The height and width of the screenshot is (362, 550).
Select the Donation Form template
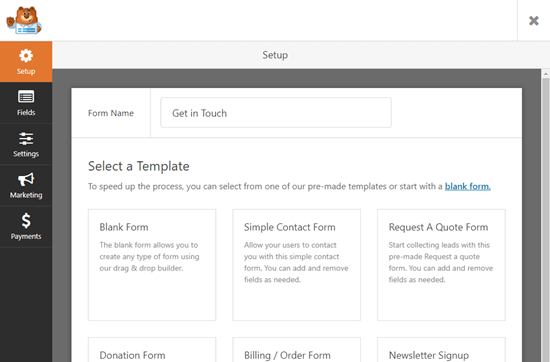tap(152, 350)
